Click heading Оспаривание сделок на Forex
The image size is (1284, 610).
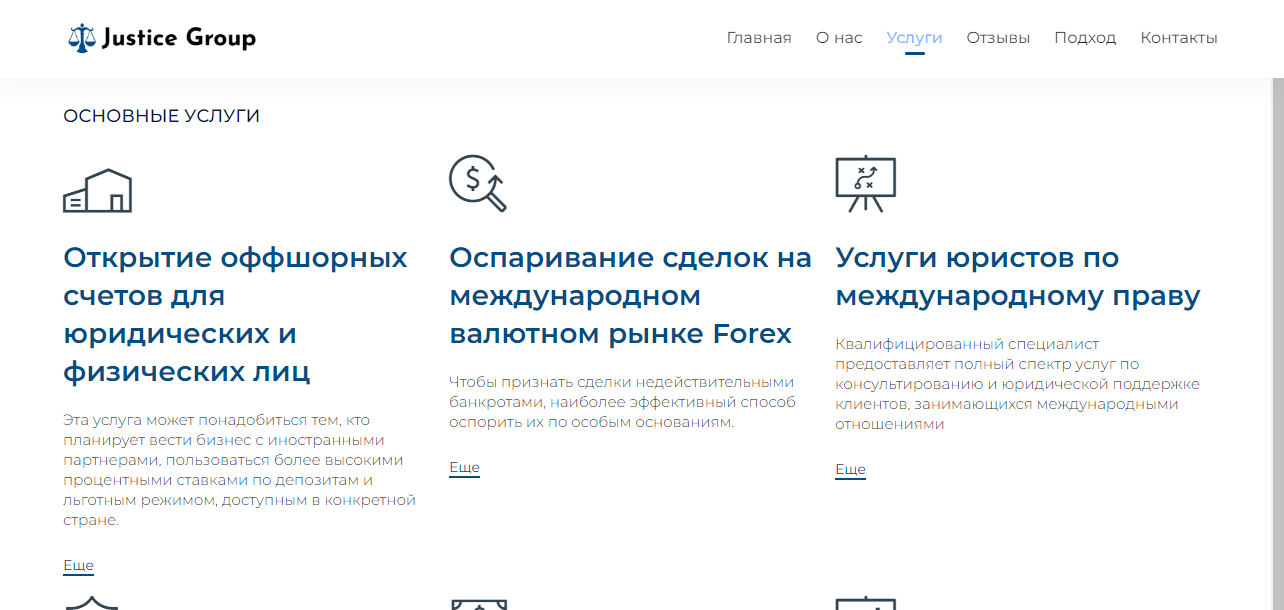pyautogui.click(x=630, y=295)
